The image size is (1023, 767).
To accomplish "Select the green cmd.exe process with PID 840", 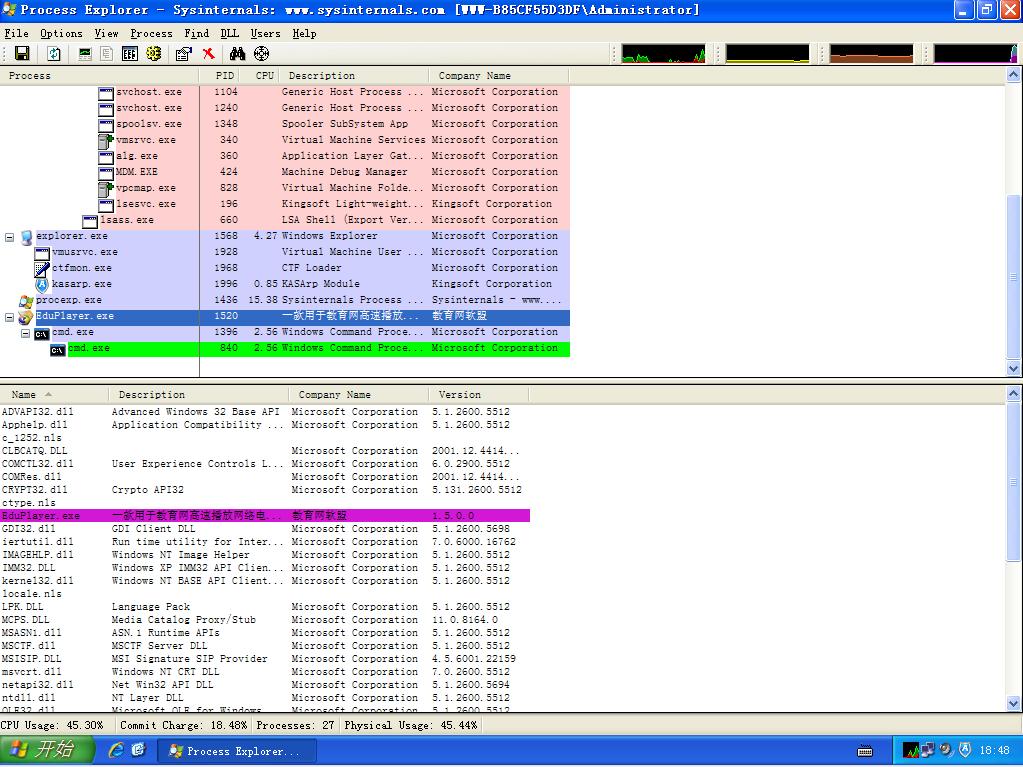I will coord(89,349).
